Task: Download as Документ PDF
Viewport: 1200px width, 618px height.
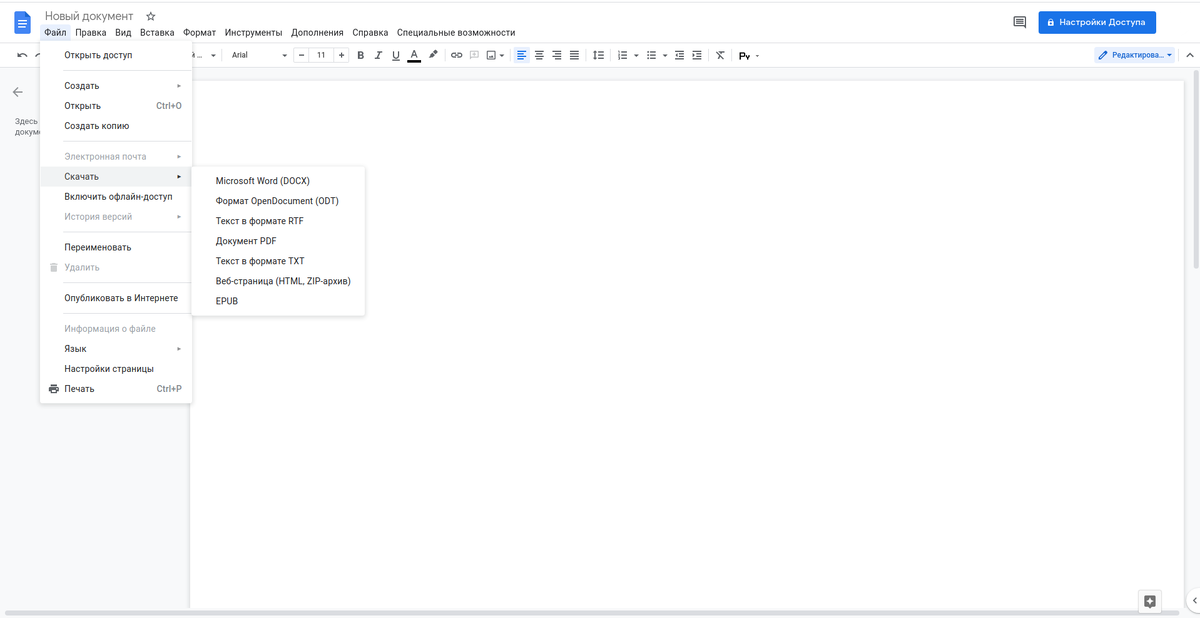Action: (x=278, y=241)
